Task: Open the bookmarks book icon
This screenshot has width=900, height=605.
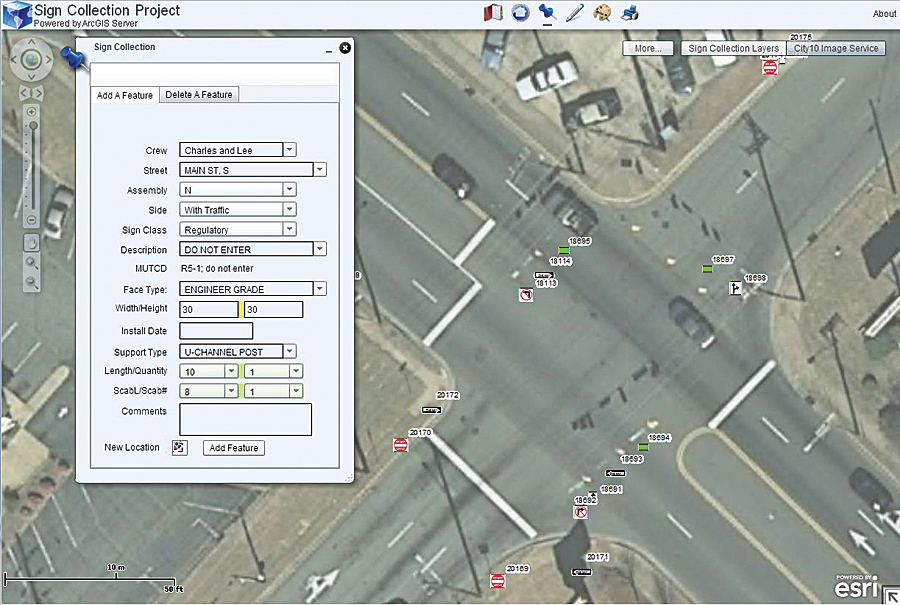Action: coord(492,13)
